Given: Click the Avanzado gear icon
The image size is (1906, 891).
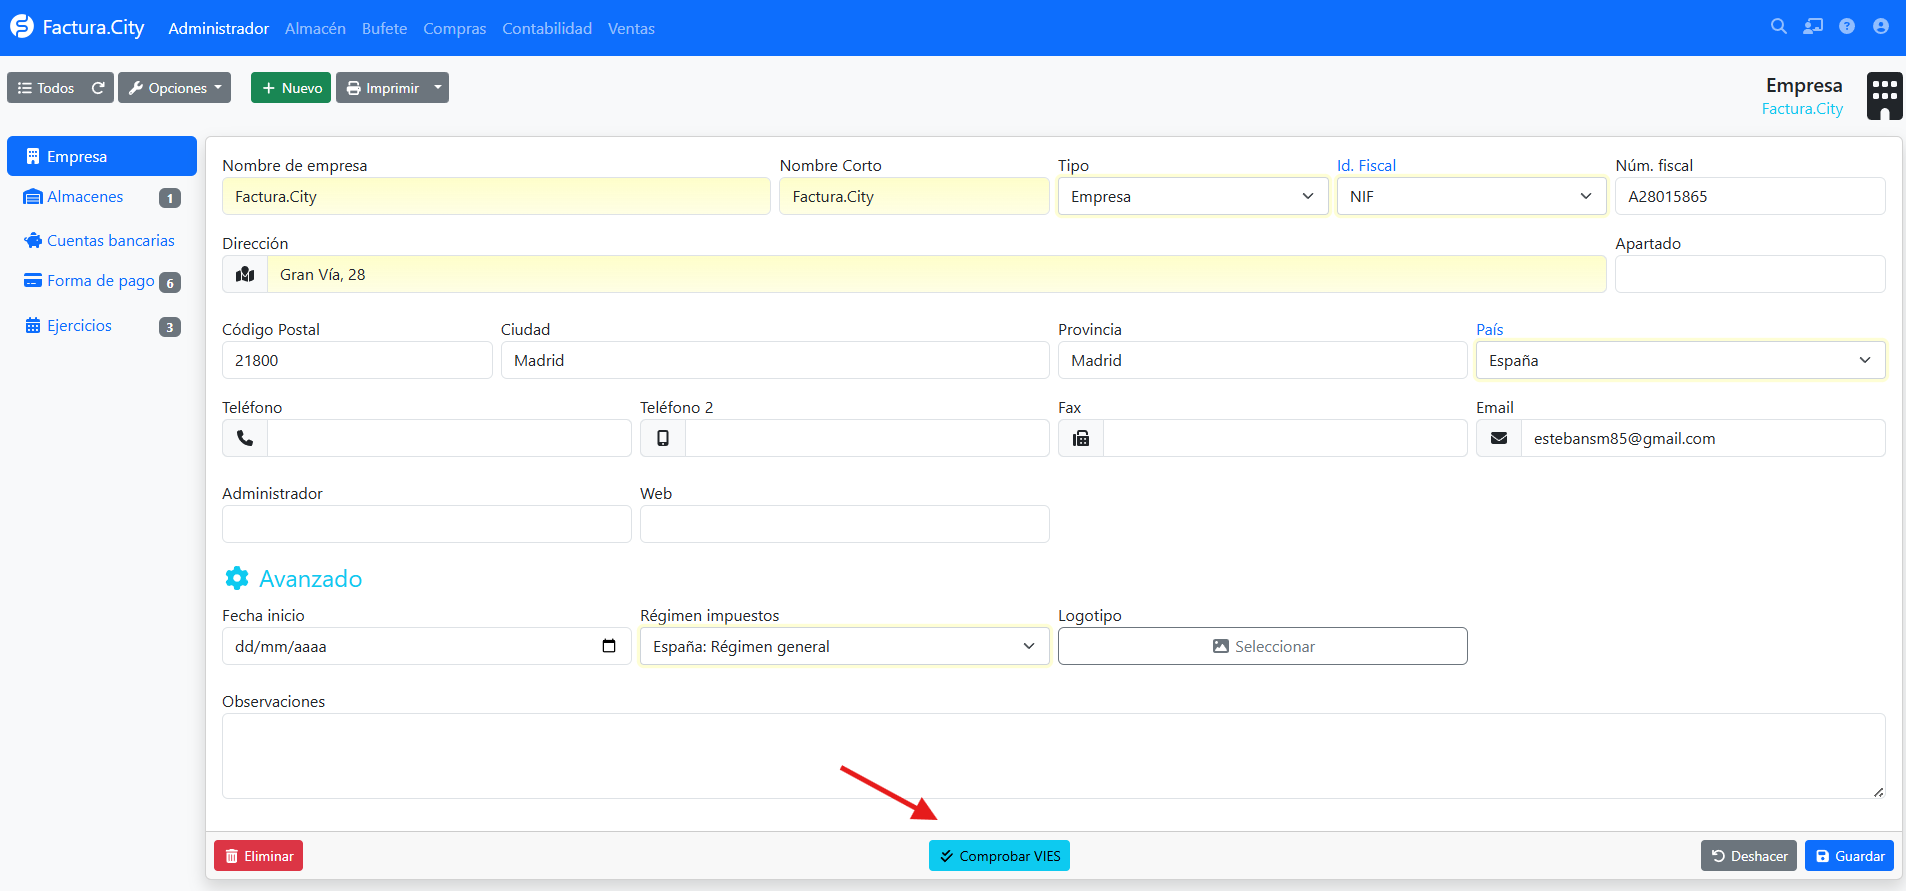Looking at the screenshot, I should (x=237, y=578).
